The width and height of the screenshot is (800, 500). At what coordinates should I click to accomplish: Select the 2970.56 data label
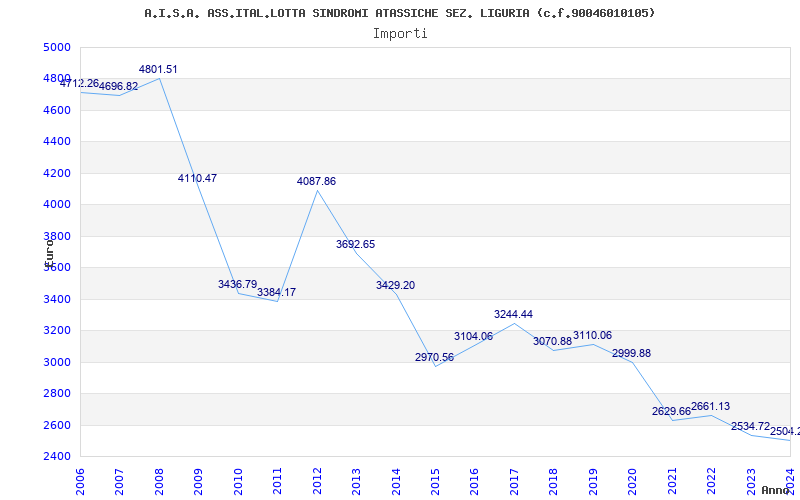coord(434,357)
